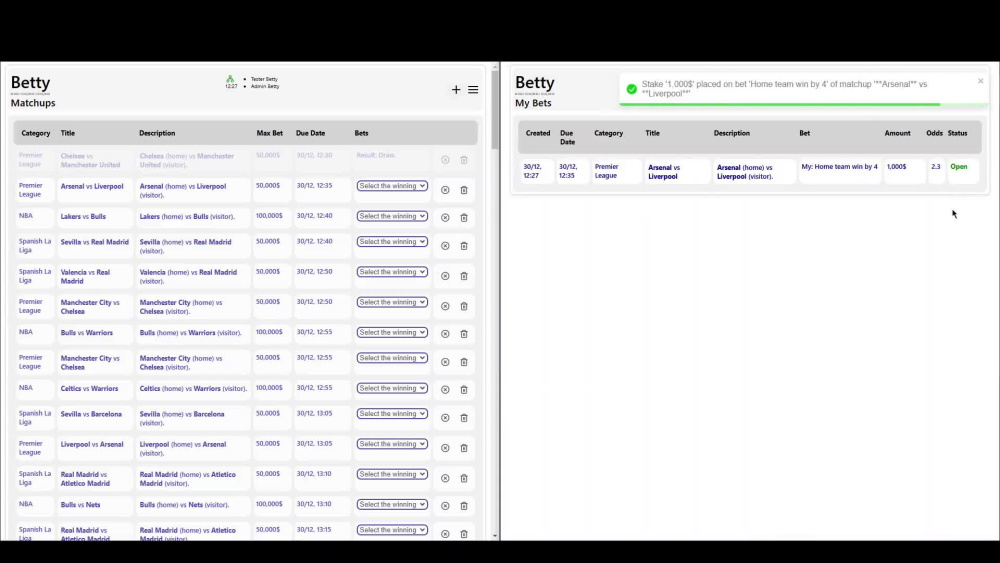Viewport: 1000px width, 563px height.
Task: Delete the Lakers vs Bulls matchup
Action: coord(464,217)
